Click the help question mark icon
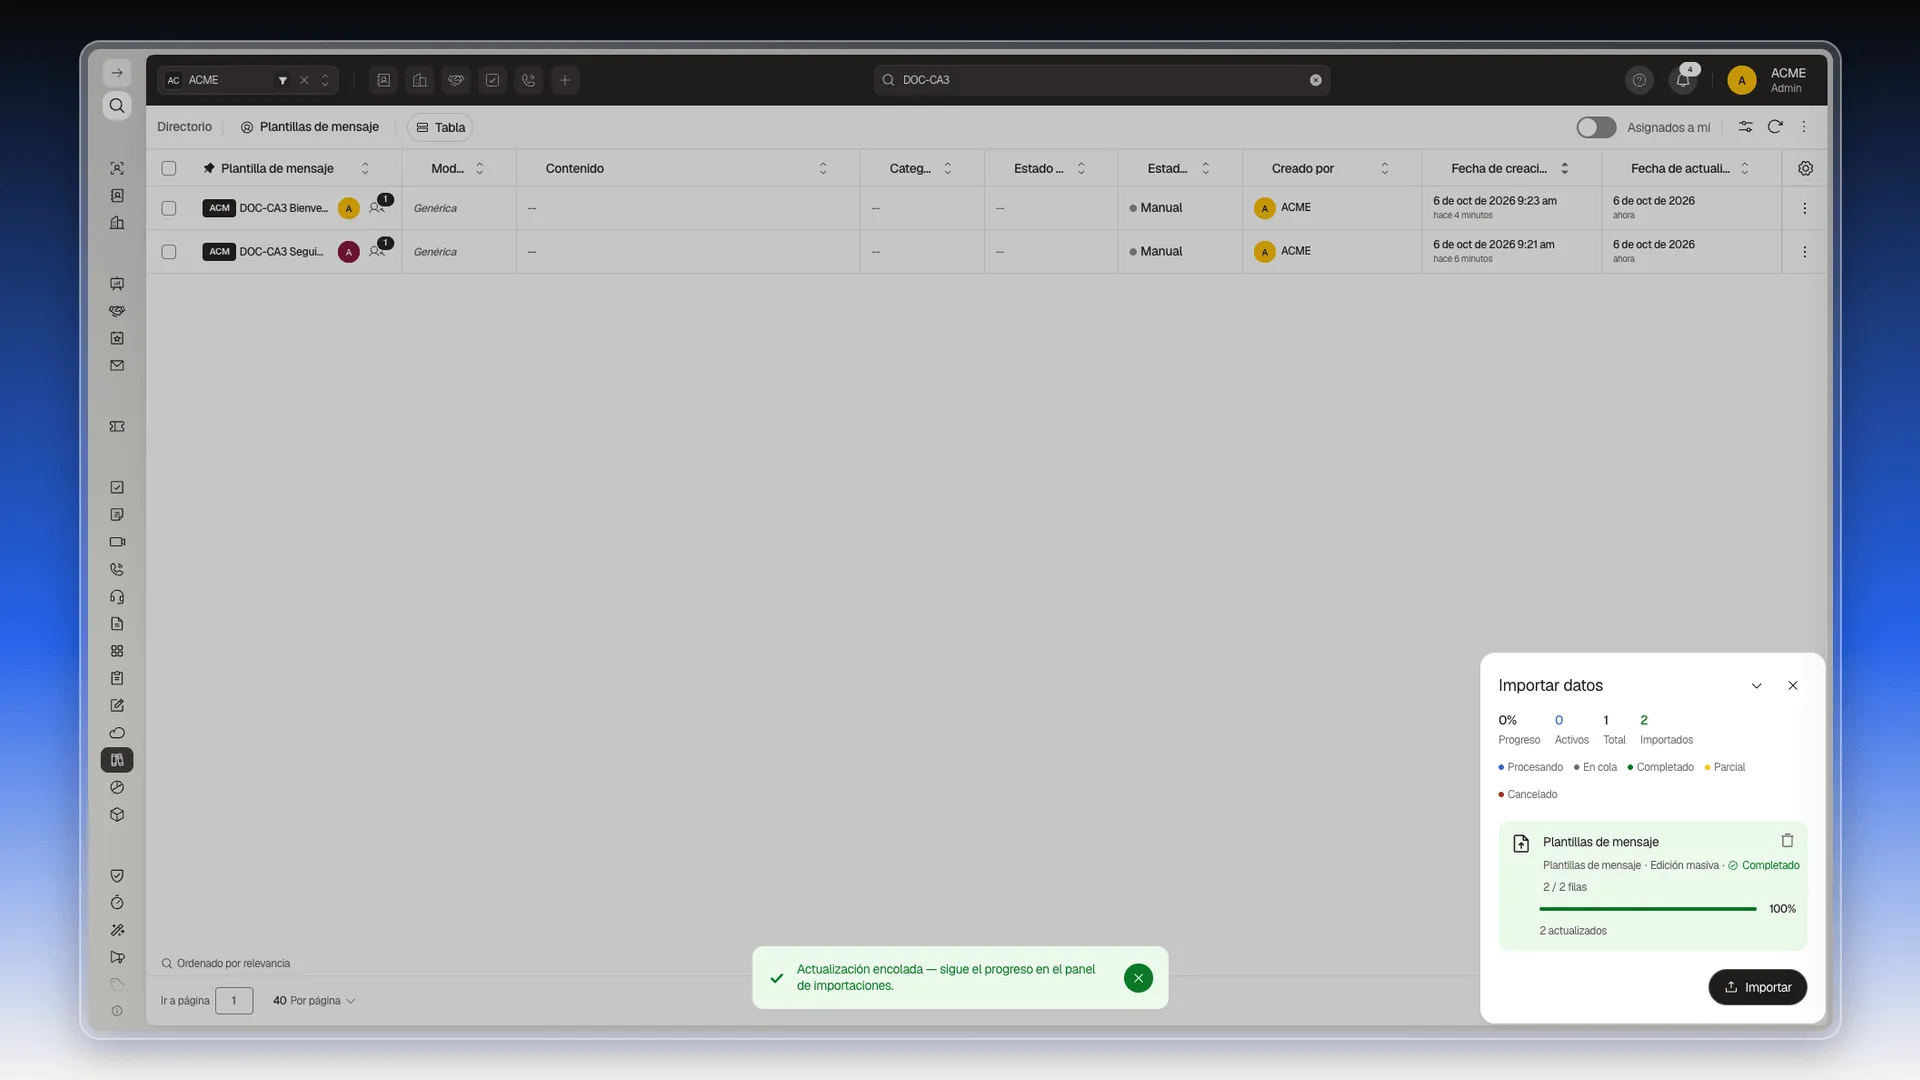 pos(1639,80)
